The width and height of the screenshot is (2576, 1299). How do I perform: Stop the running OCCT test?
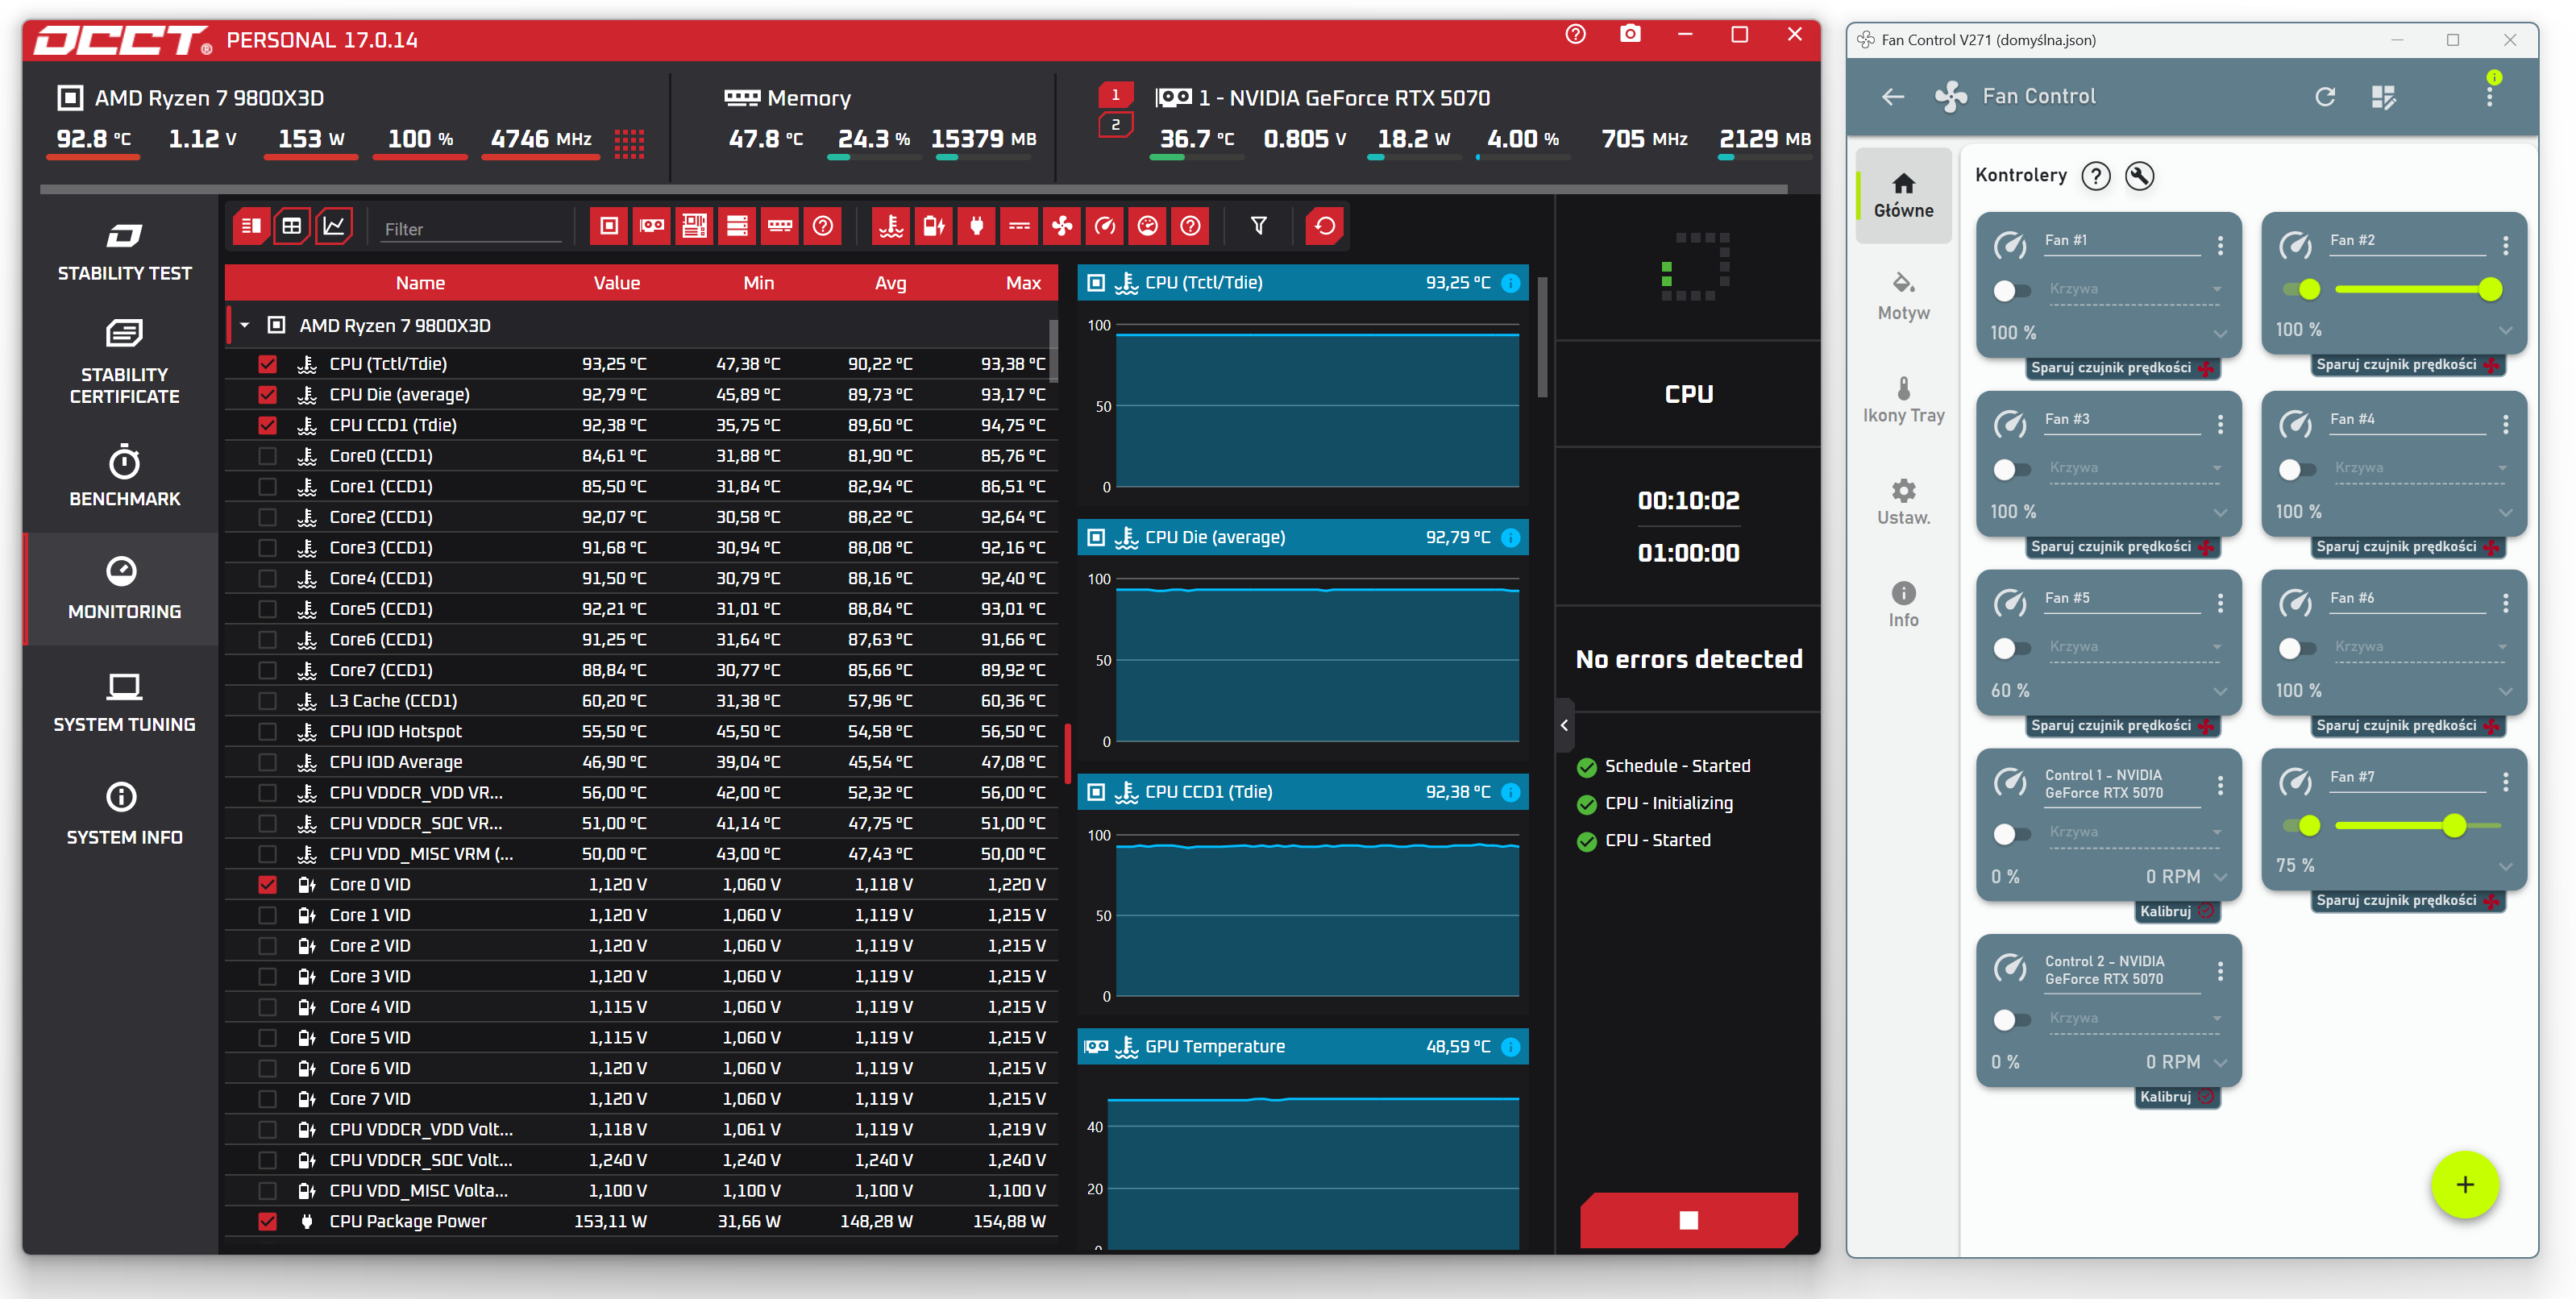[x=1689, y=1220]
